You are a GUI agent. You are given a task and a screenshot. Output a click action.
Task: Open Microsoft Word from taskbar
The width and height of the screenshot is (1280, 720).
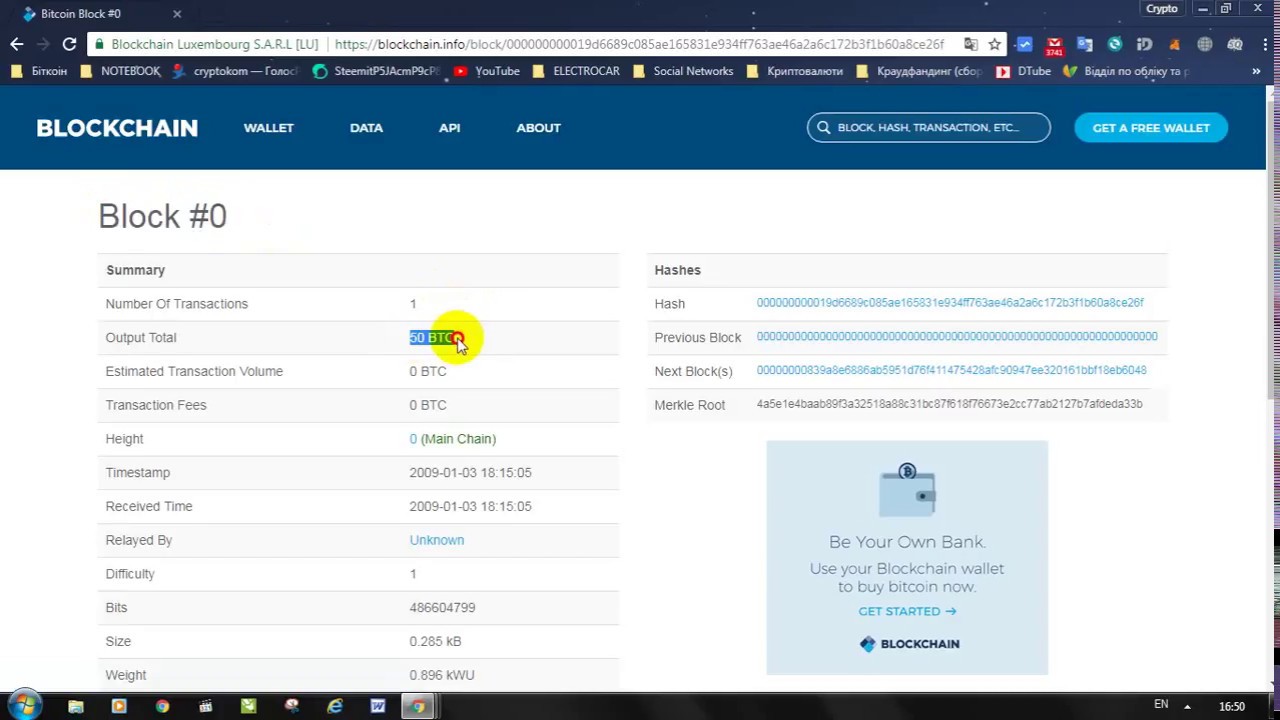tap(377, 706)
